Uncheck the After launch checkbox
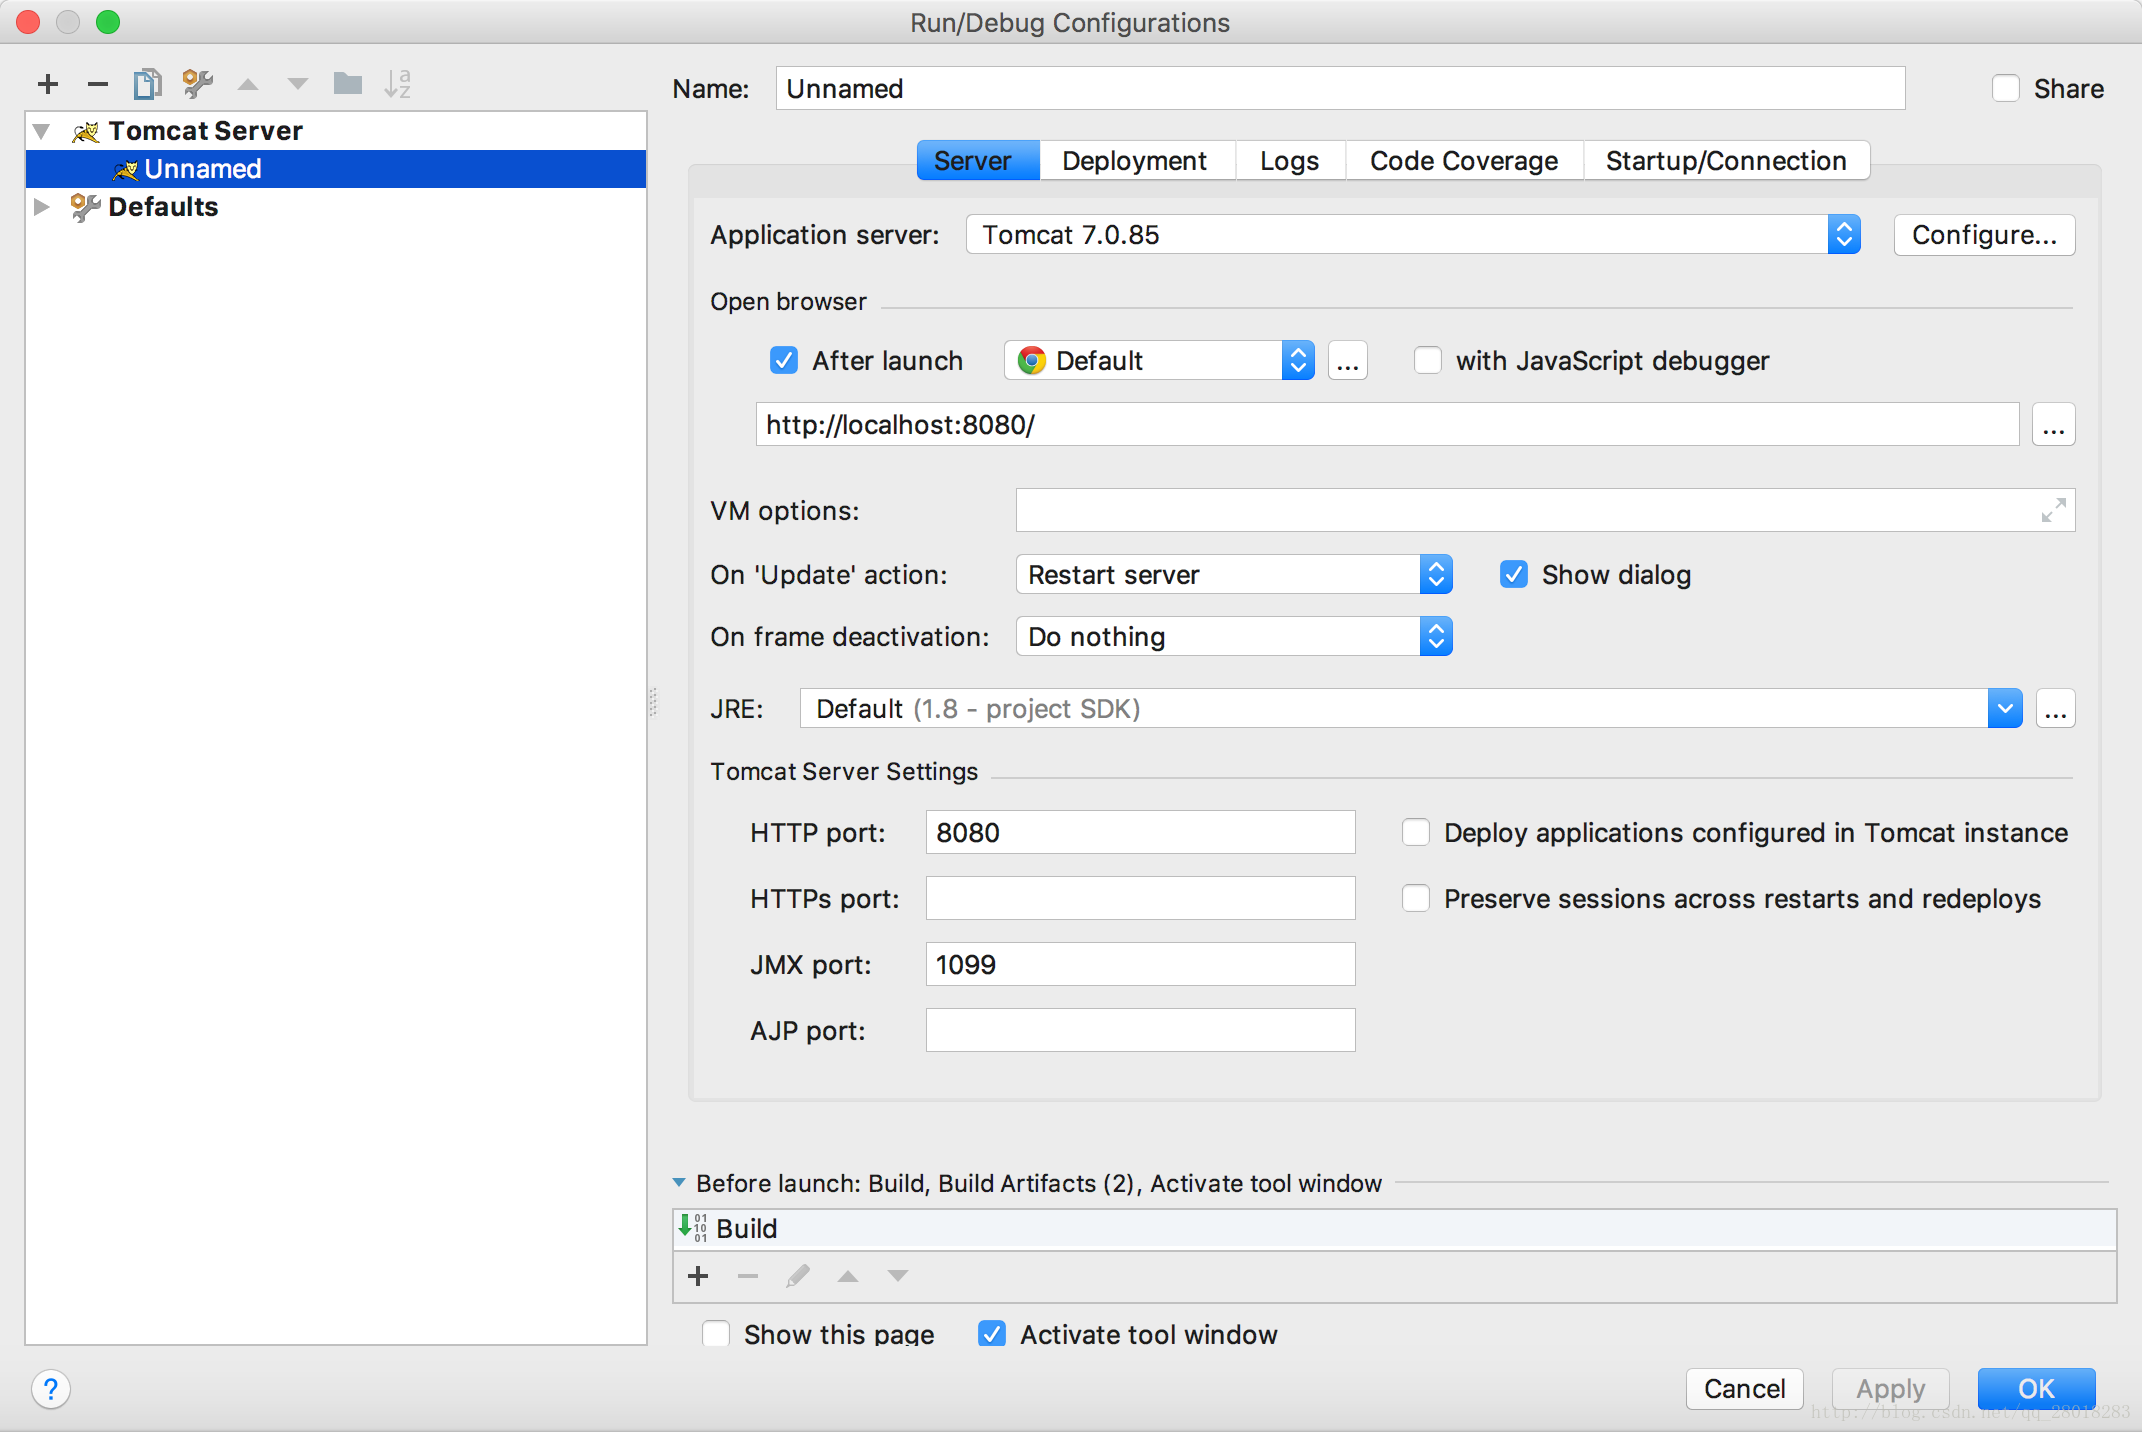This screenshot has width=2142, height=1432. coord(784,361)
